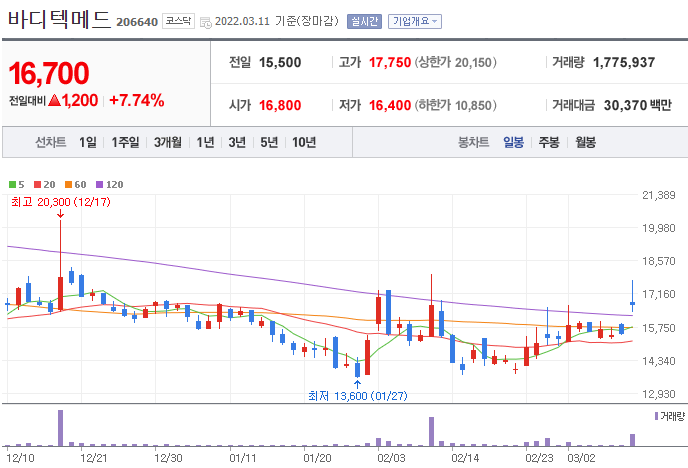
Task: Click the 고가 value 17,750
Action: click(390, 62)
